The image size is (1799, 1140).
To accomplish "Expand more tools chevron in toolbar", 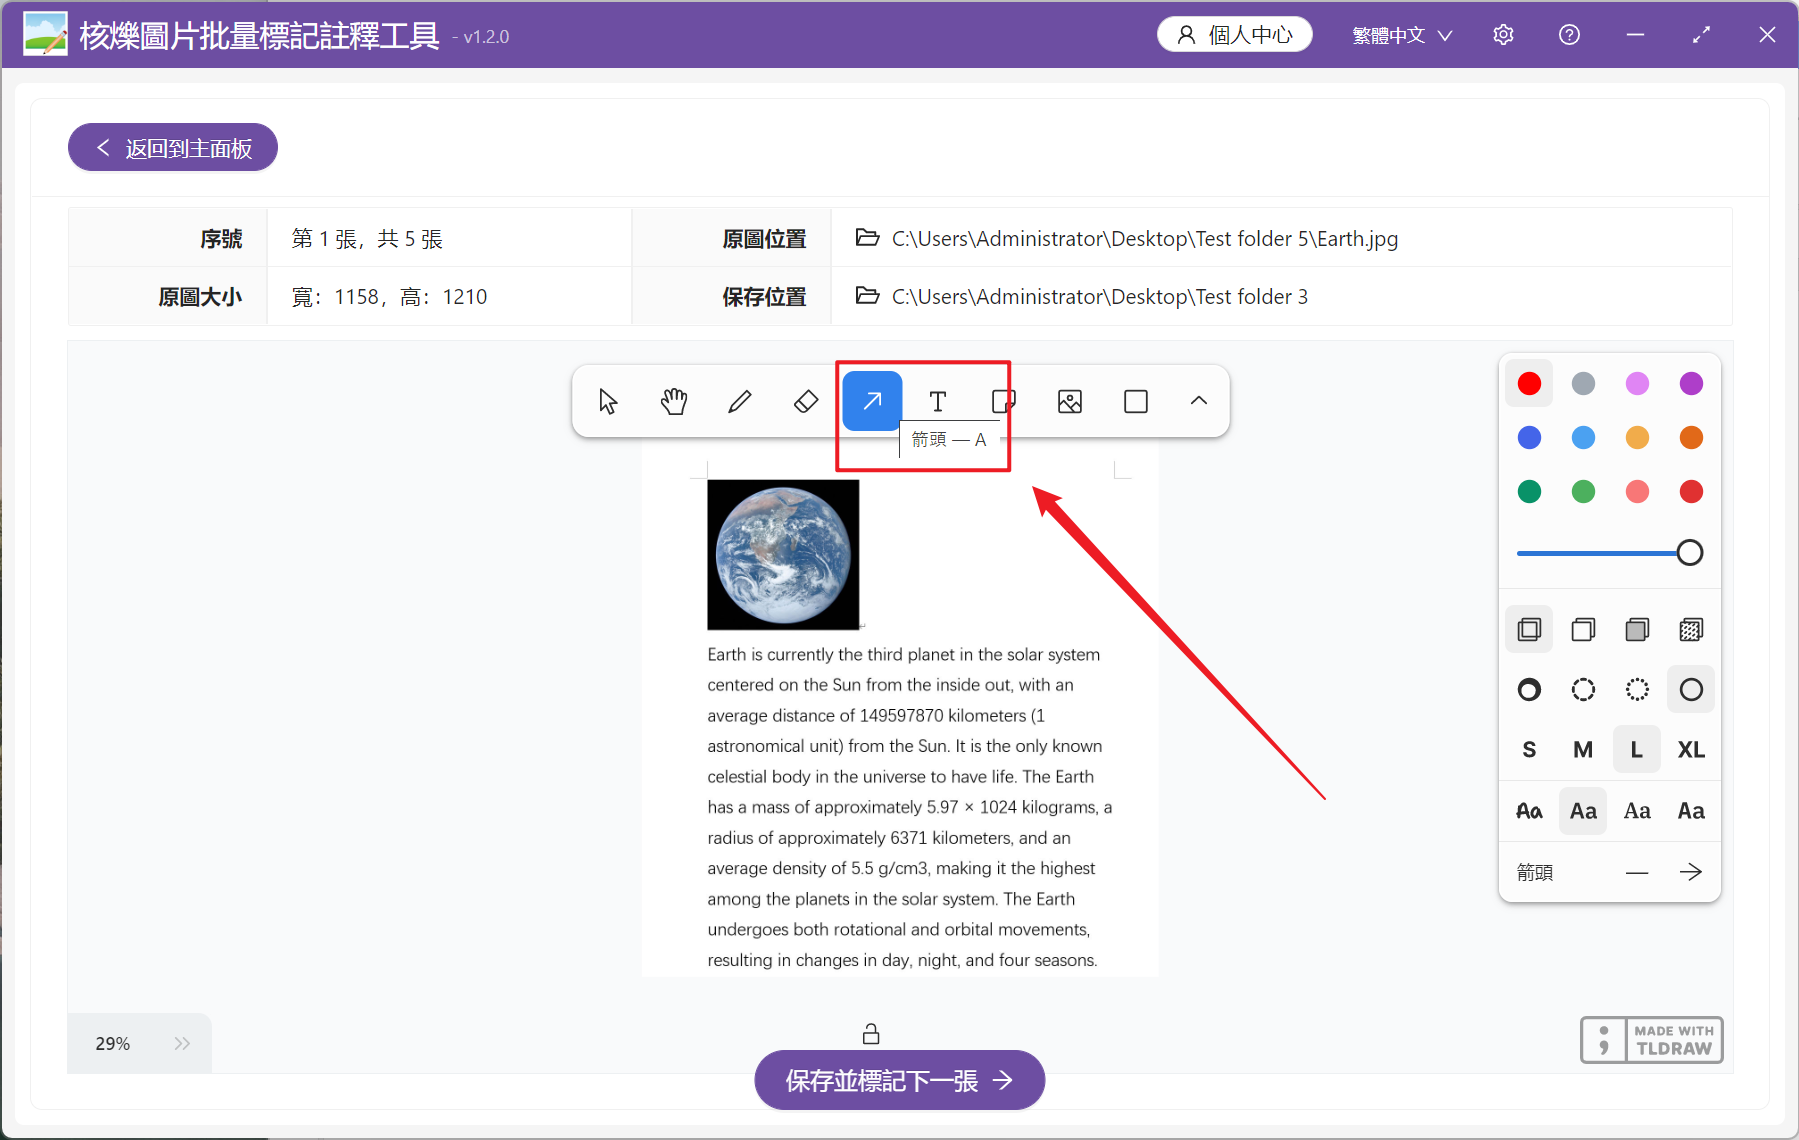I will (1199, 401).
